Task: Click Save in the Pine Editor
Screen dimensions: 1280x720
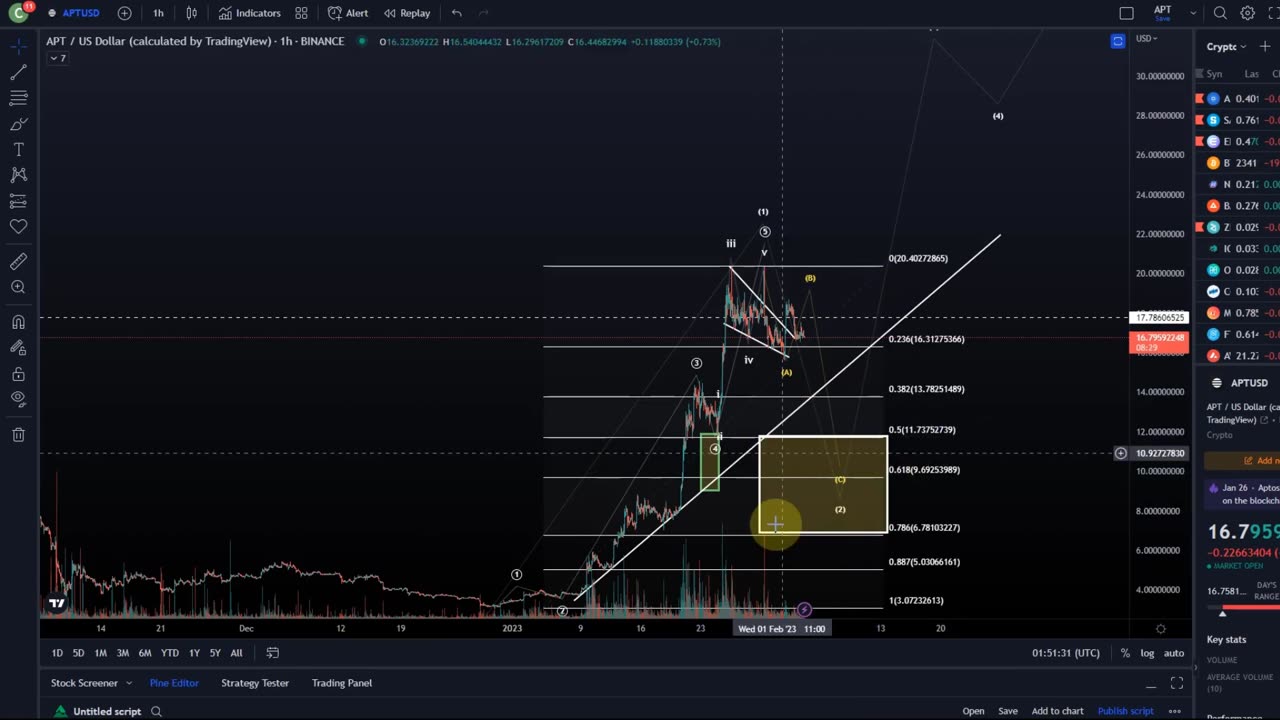Action: pos(1008,711)
